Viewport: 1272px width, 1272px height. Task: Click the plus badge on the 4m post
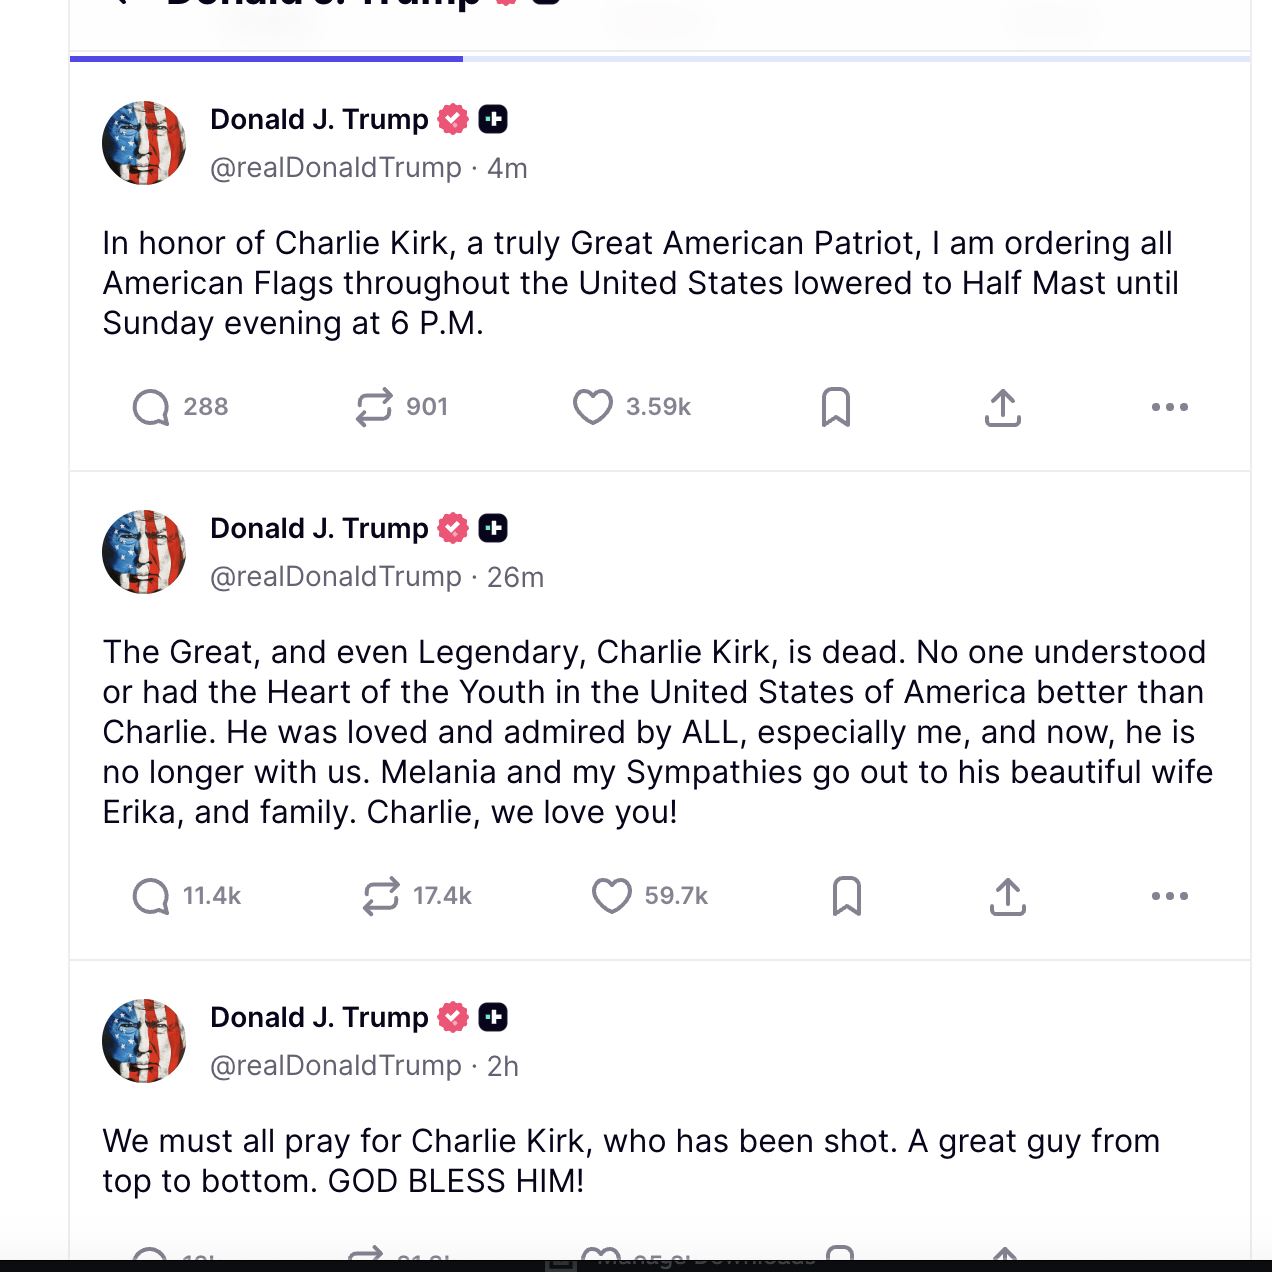[x=493, y=119]
